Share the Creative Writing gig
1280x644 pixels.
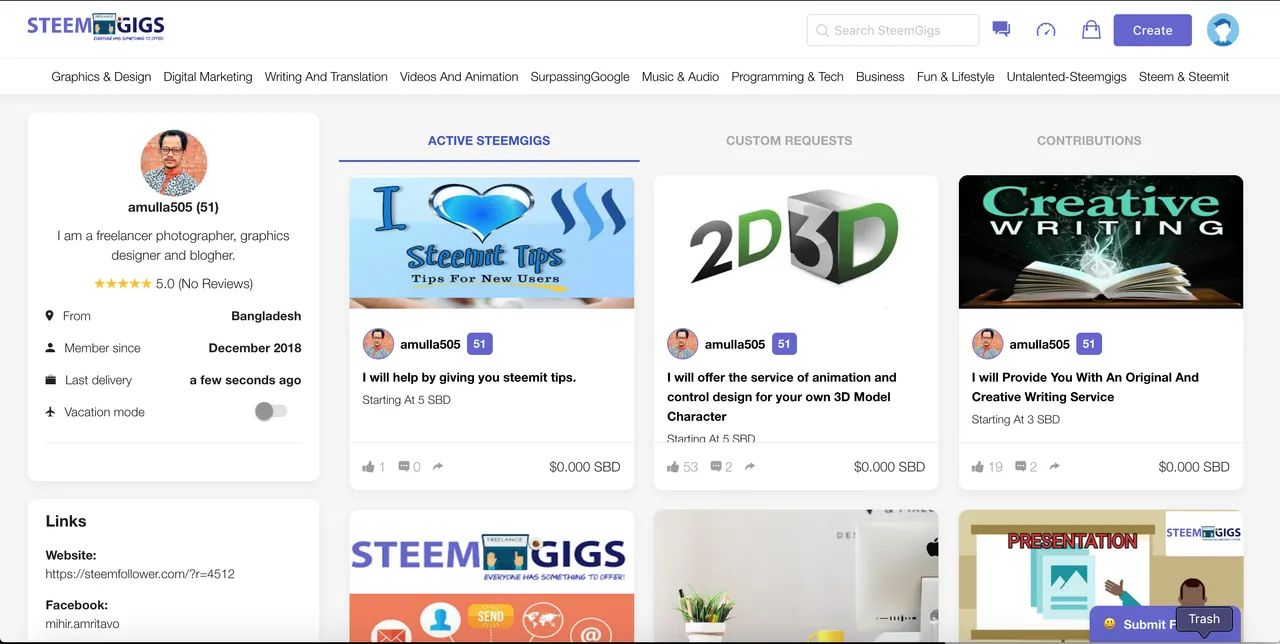pos(1055,466)
